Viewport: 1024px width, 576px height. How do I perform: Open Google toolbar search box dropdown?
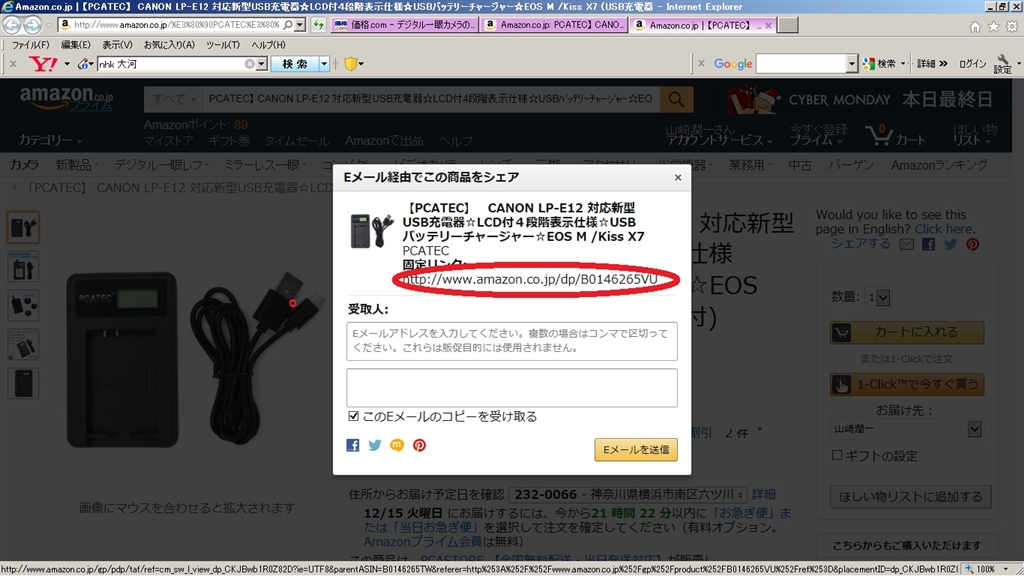[852, 64]
